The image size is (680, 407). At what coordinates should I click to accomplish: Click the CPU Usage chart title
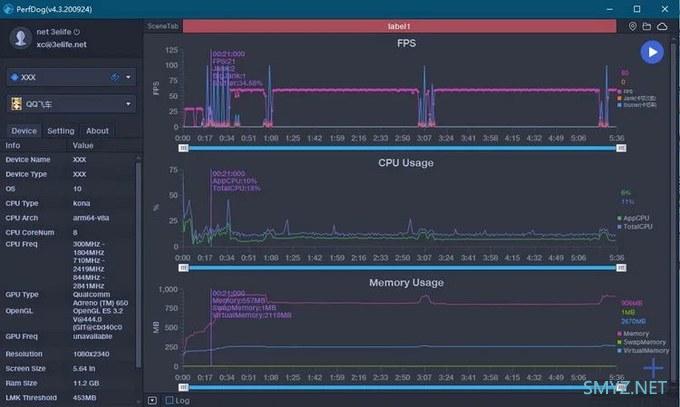click(x=406, y=163)
